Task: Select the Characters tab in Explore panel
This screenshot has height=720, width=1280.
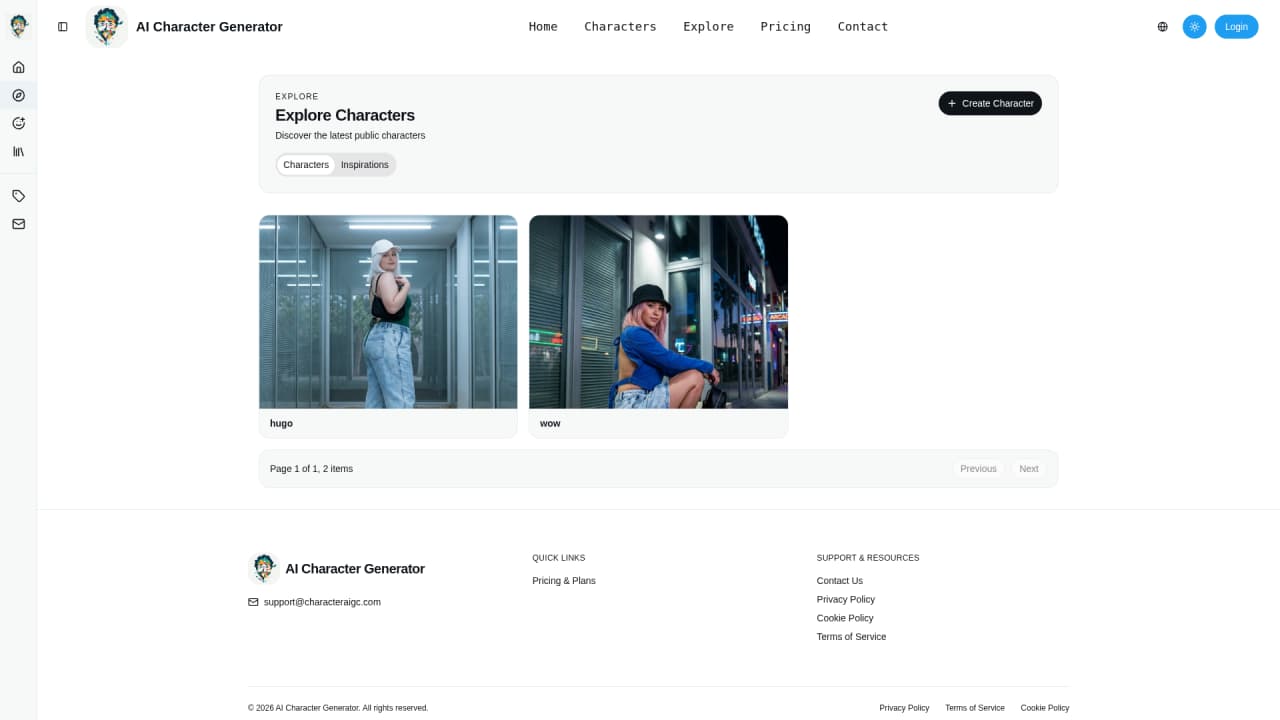Action: pyautogui.click(x=306, y=165)
